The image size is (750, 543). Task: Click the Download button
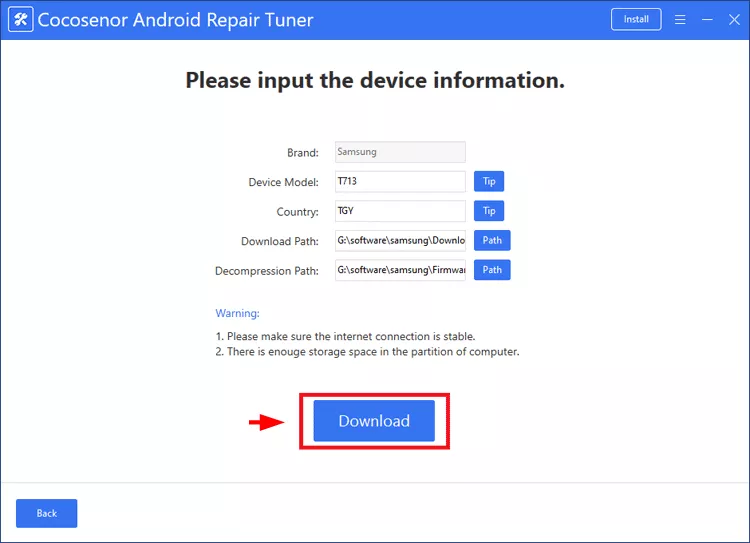click(x=374, y=421)
